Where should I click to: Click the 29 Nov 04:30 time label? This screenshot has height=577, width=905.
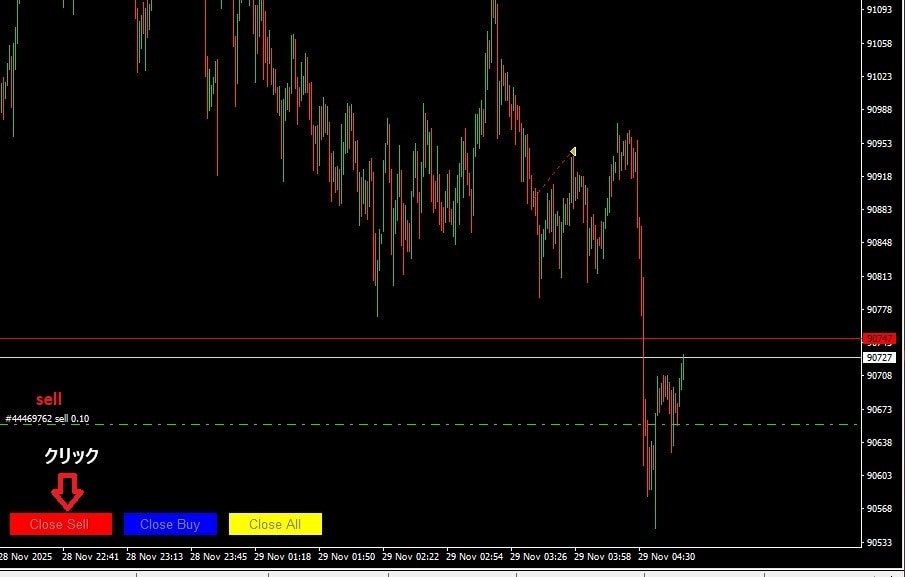point(667,557)
